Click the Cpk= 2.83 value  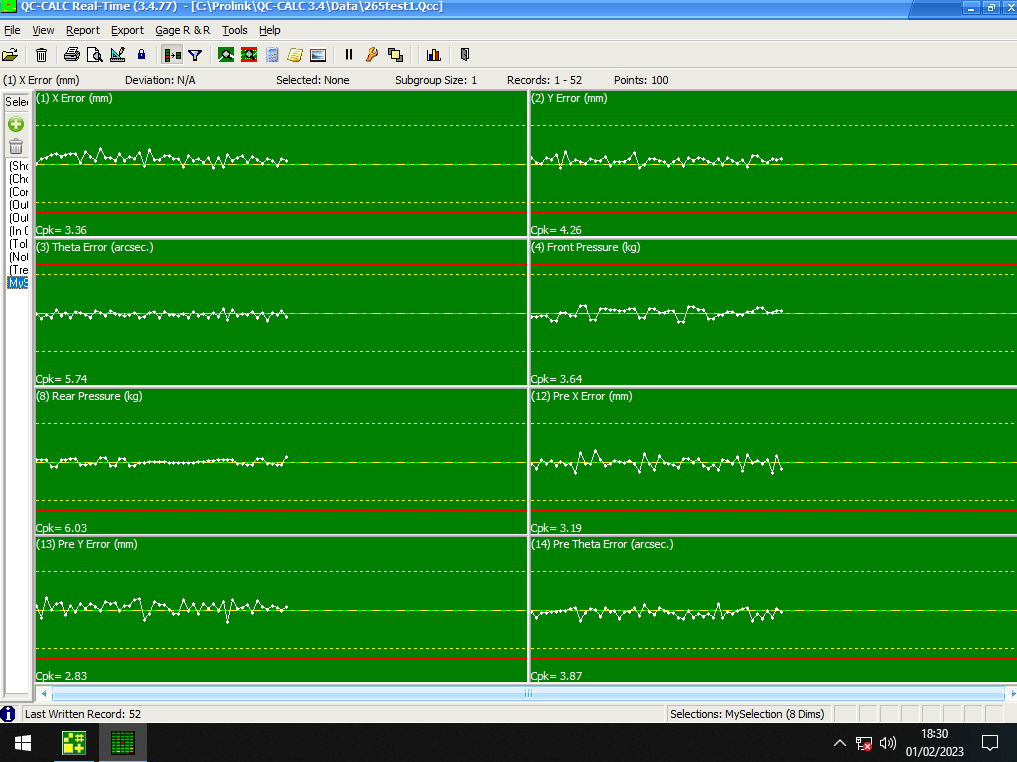coord(61,676)
